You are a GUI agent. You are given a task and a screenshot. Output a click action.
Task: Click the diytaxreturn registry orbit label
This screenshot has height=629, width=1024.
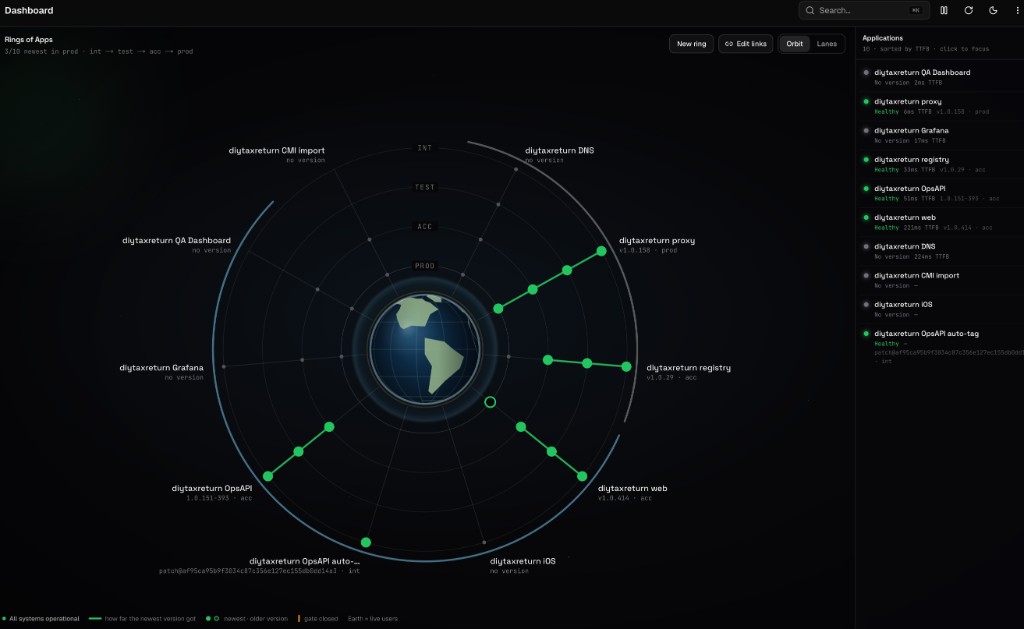[x=688, y=368]
